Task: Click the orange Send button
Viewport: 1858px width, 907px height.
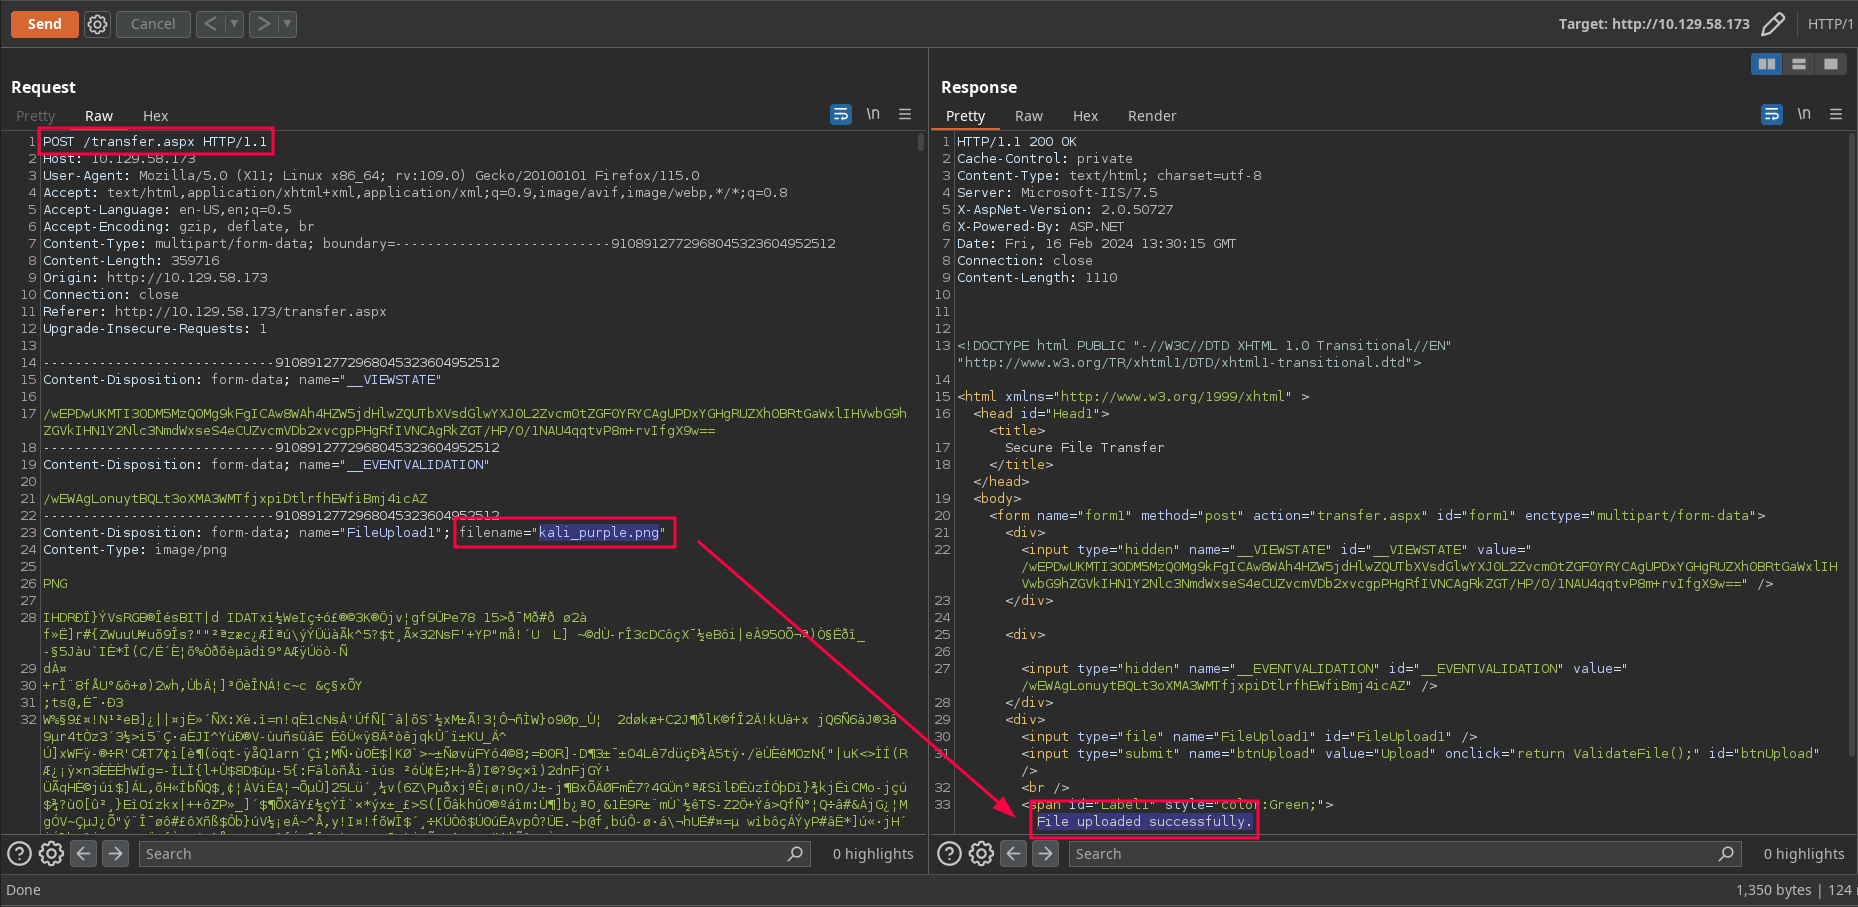Action: pyautogui.click(x=45, y=24)
